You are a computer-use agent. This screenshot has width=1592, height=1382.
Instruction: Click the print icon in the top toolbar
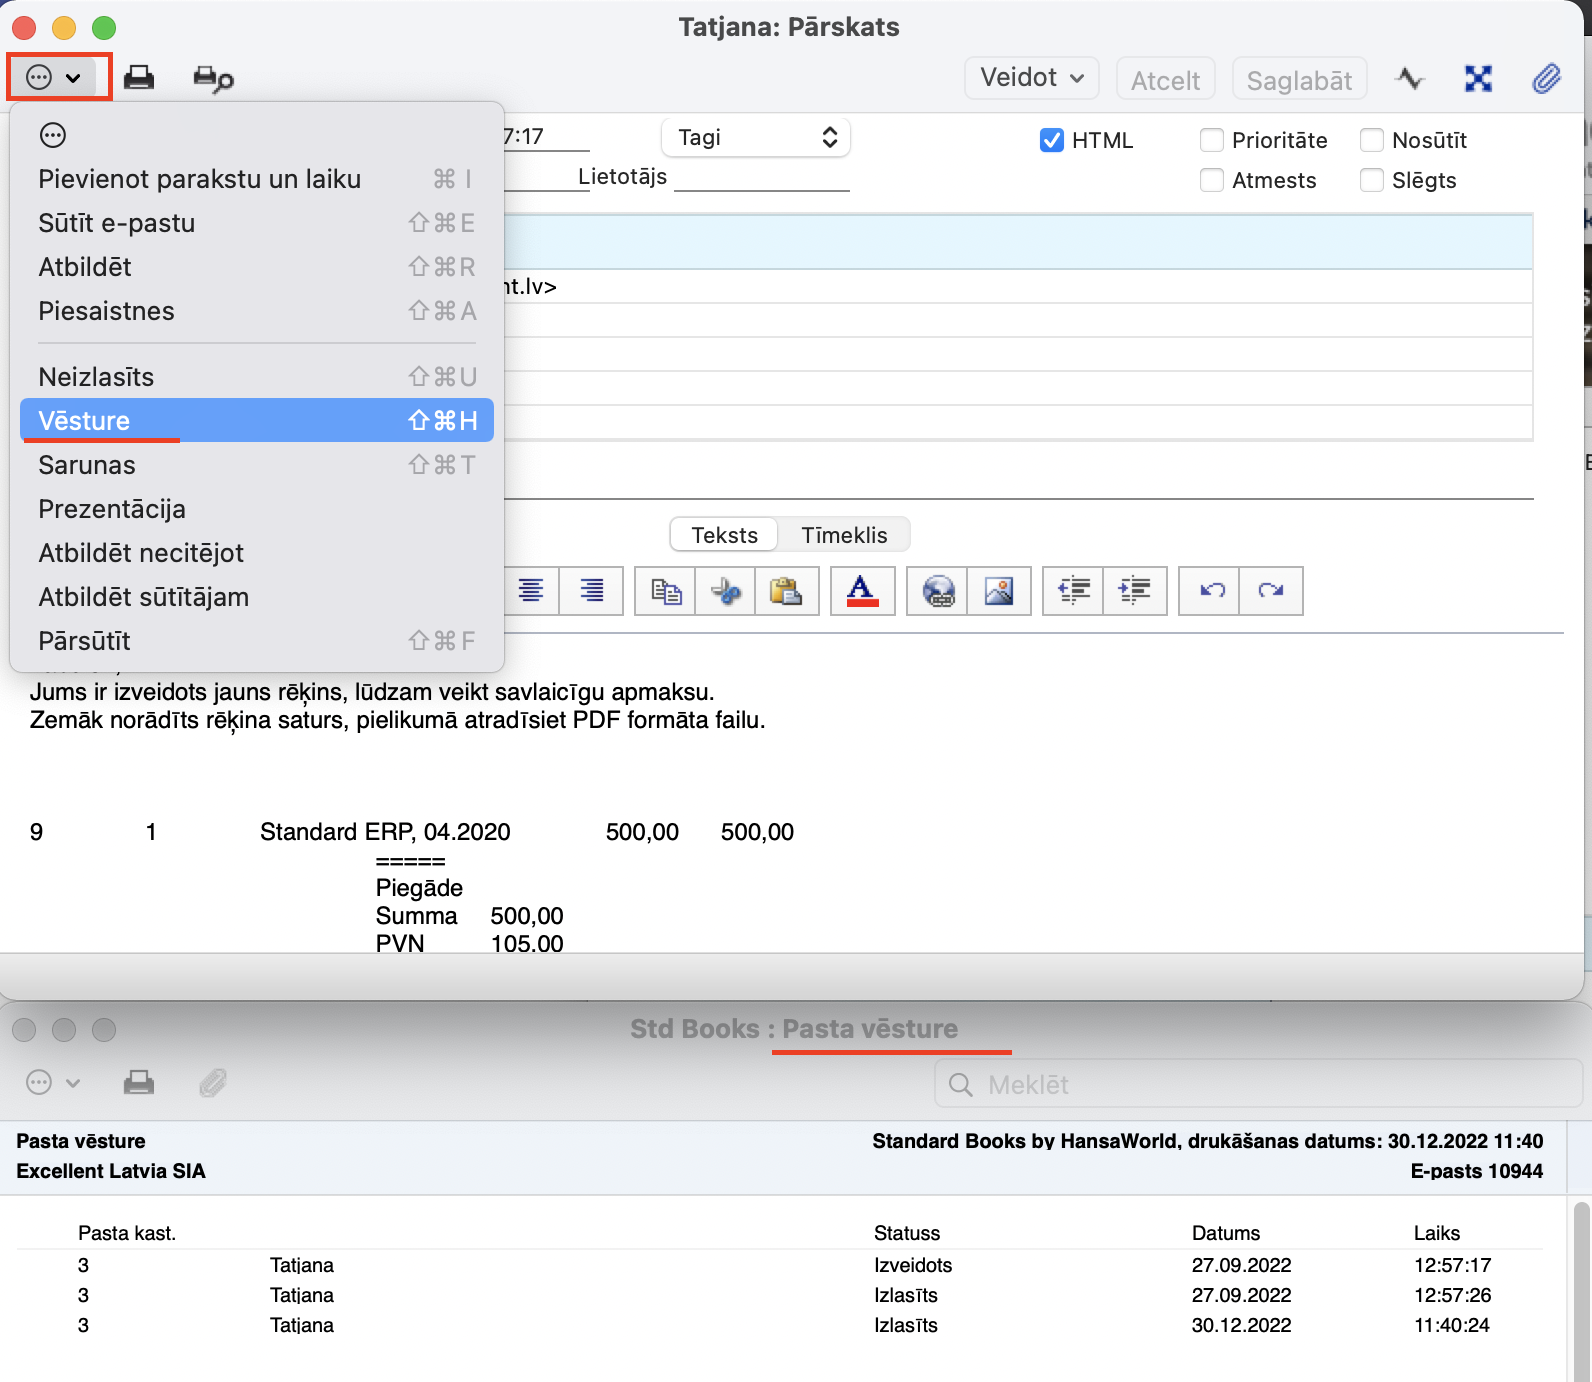pos(139,78)
